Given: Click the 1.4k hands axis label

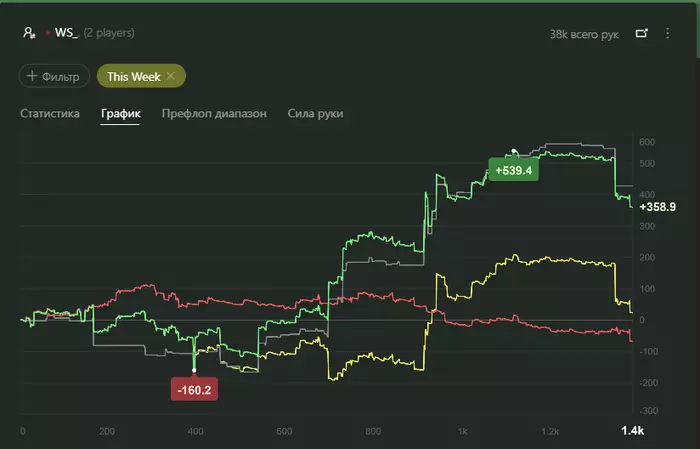Looking at the screenshot, I should pyautogui.click(x=632, y=430).
